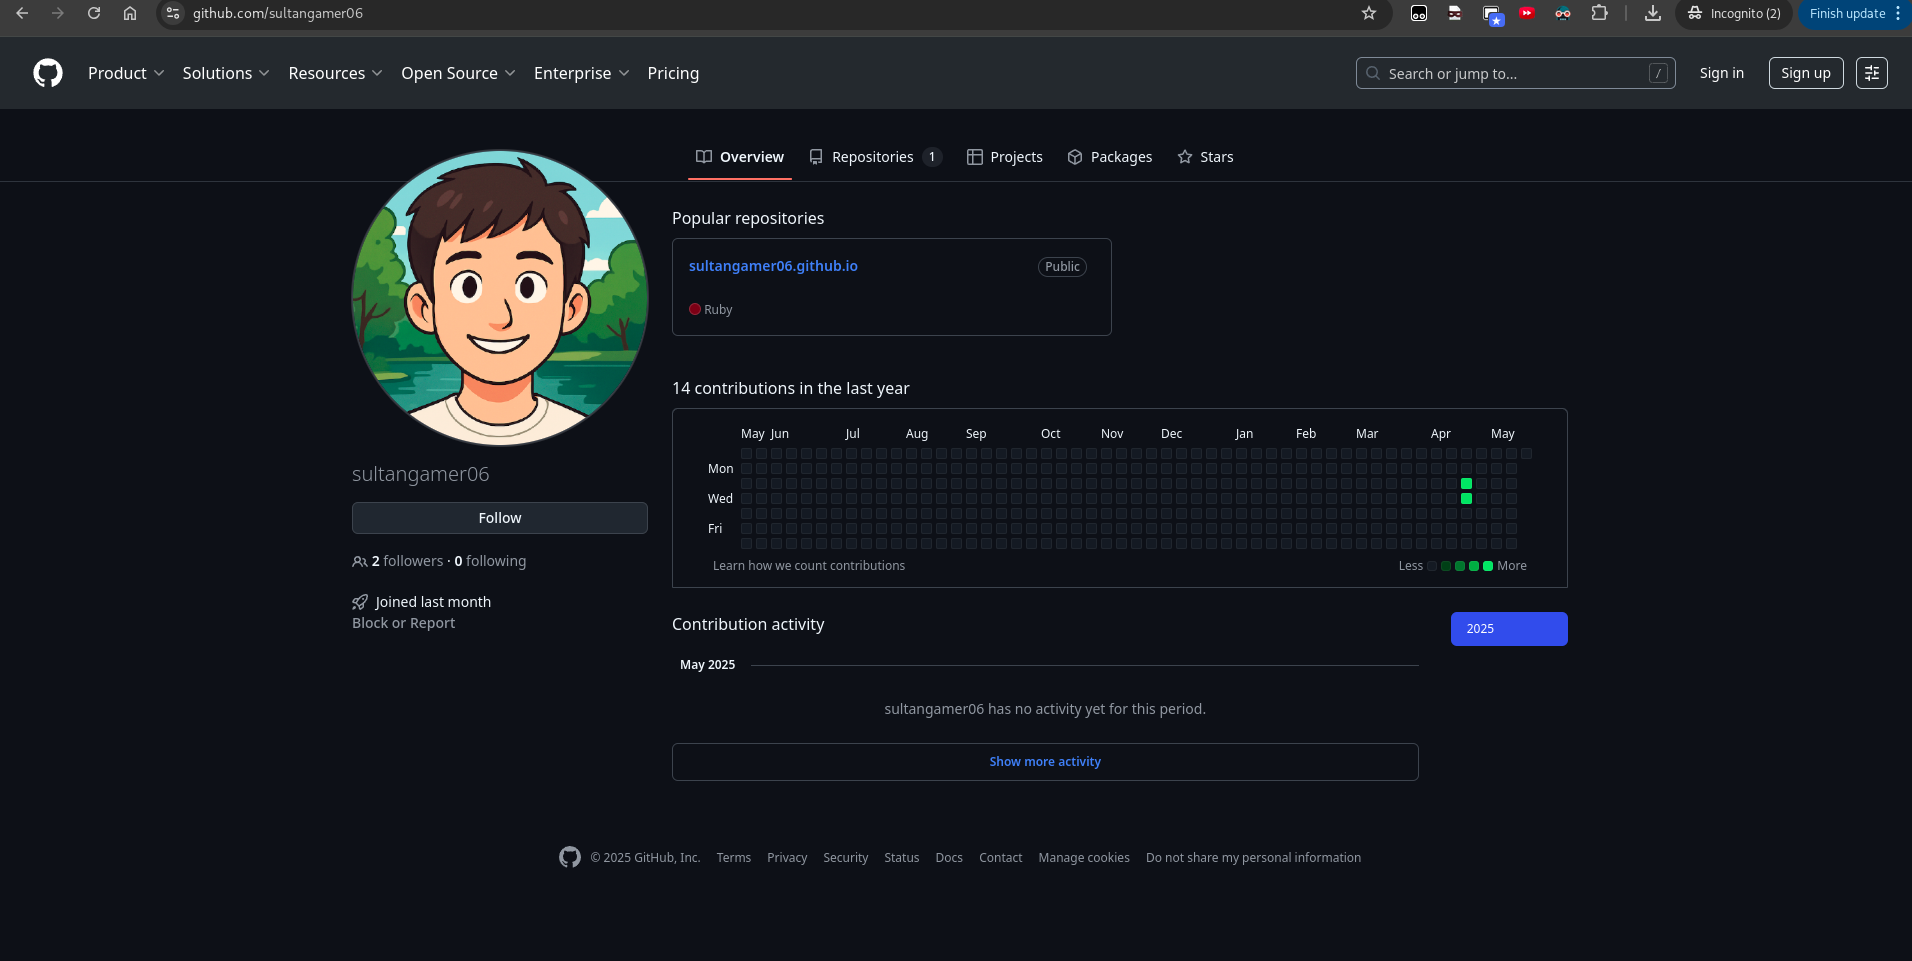Select the 2025 contribution year filter

click(x=1508, y=629)
